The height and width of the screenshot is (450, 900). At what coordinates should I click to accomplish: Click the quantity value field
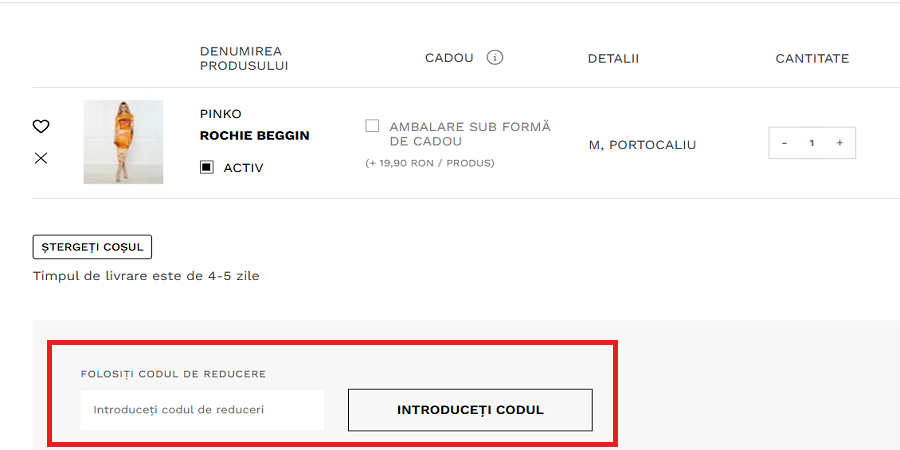(812, 143)
